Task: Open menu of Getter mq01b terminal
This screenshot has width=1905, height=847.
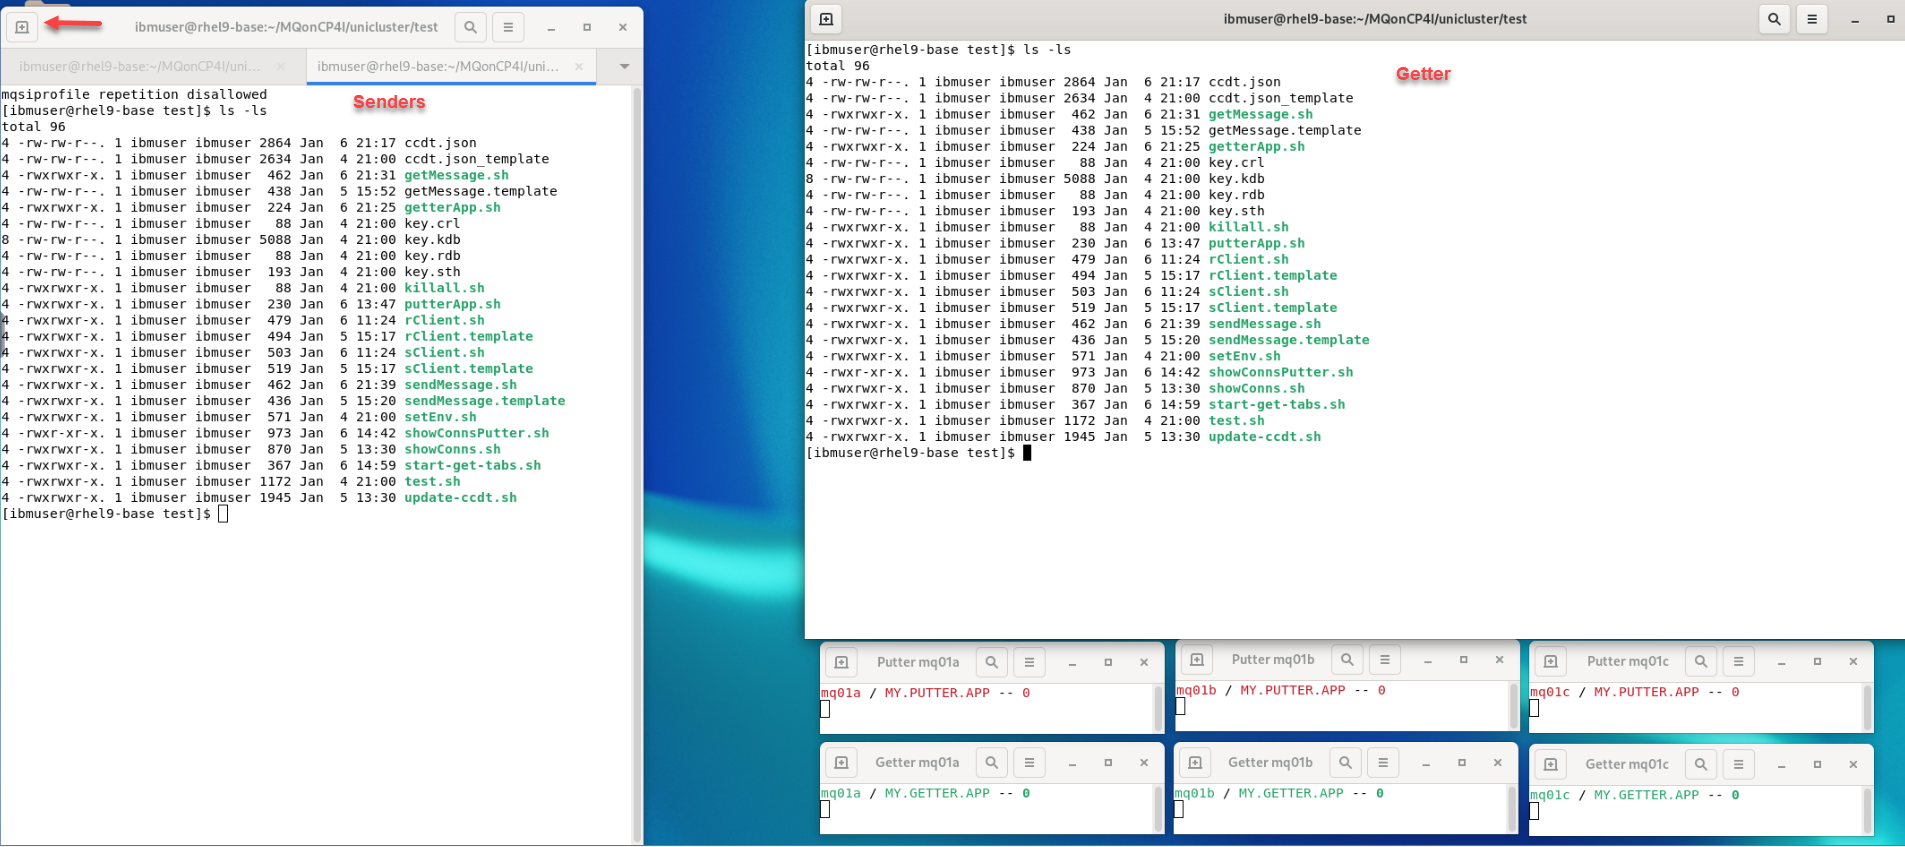Action: tap(1383, 763)
